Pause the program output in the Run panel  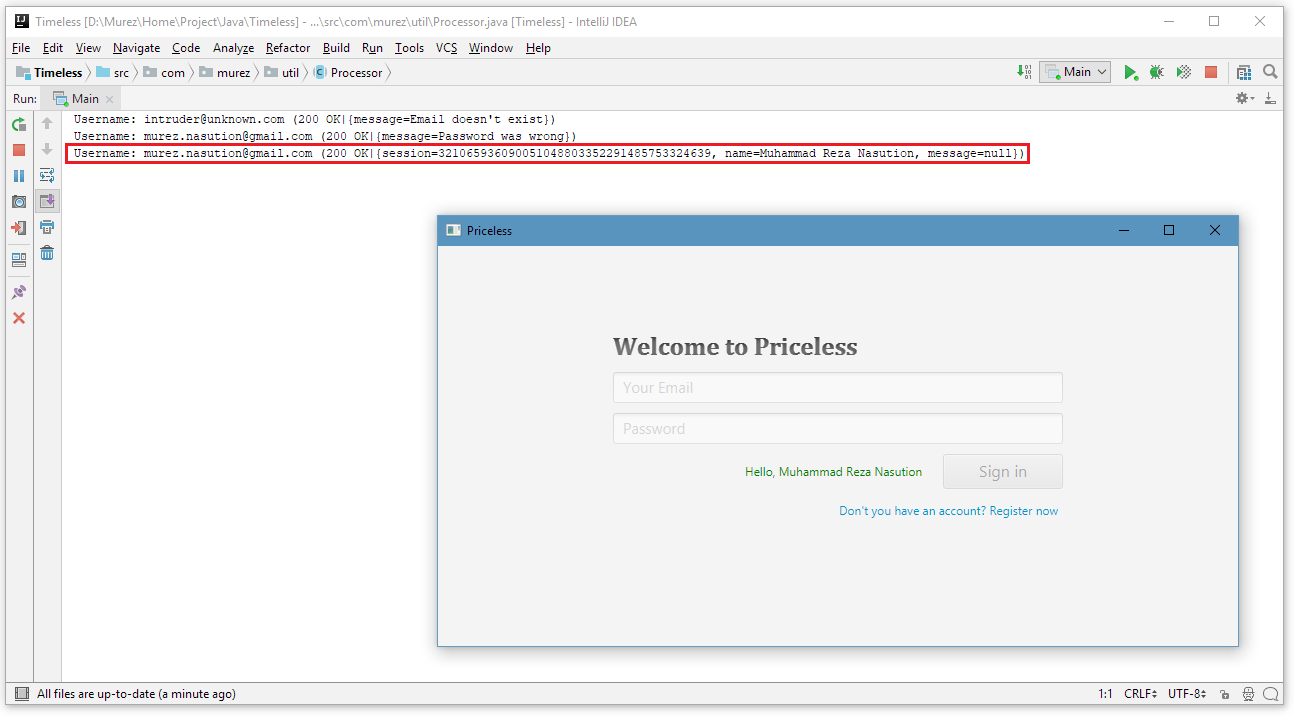(x=19, y=176)
